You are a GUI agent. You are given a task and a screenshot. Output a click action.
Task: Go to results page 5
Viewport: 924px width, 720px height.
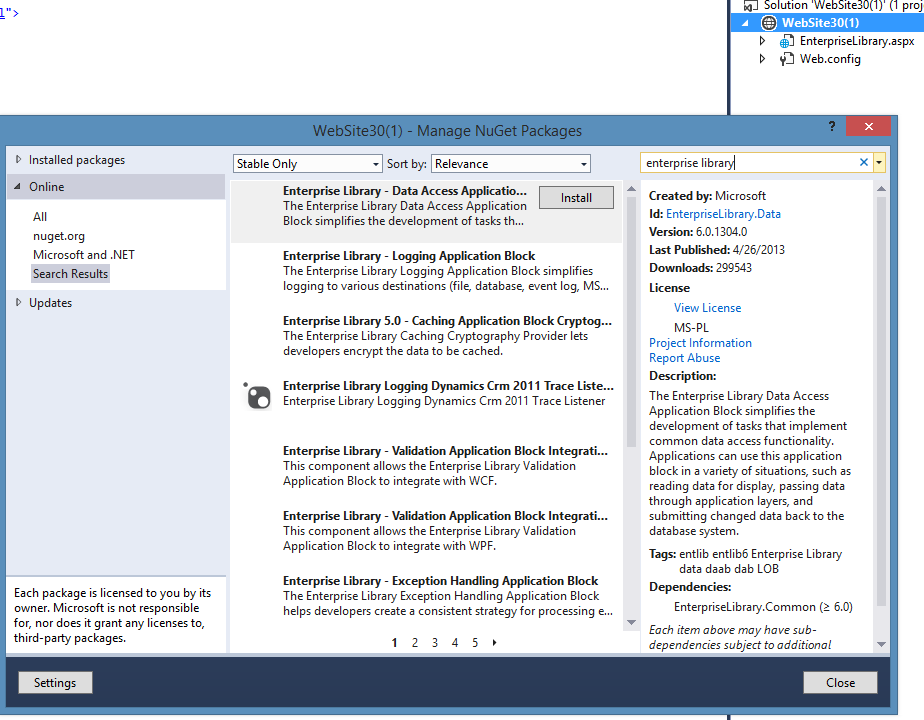[x=475, y=643]
